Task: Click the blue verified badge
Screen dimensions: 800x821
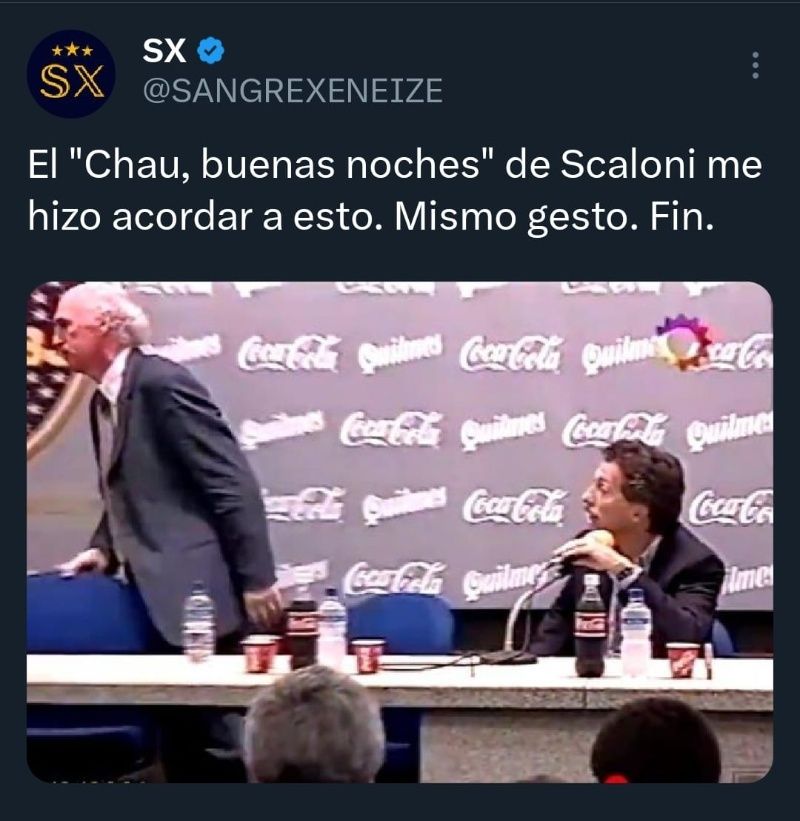Action: 210,50
